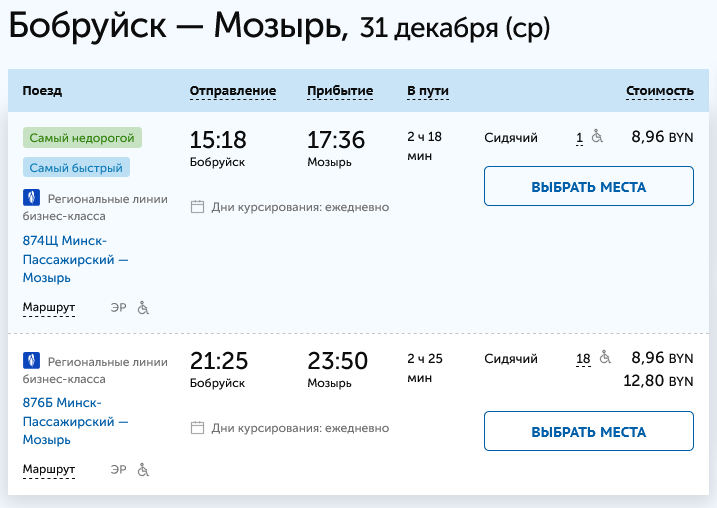Screen dimensions: 717x508
Task: Sort results by В пути duration
Action: (427, 91)
